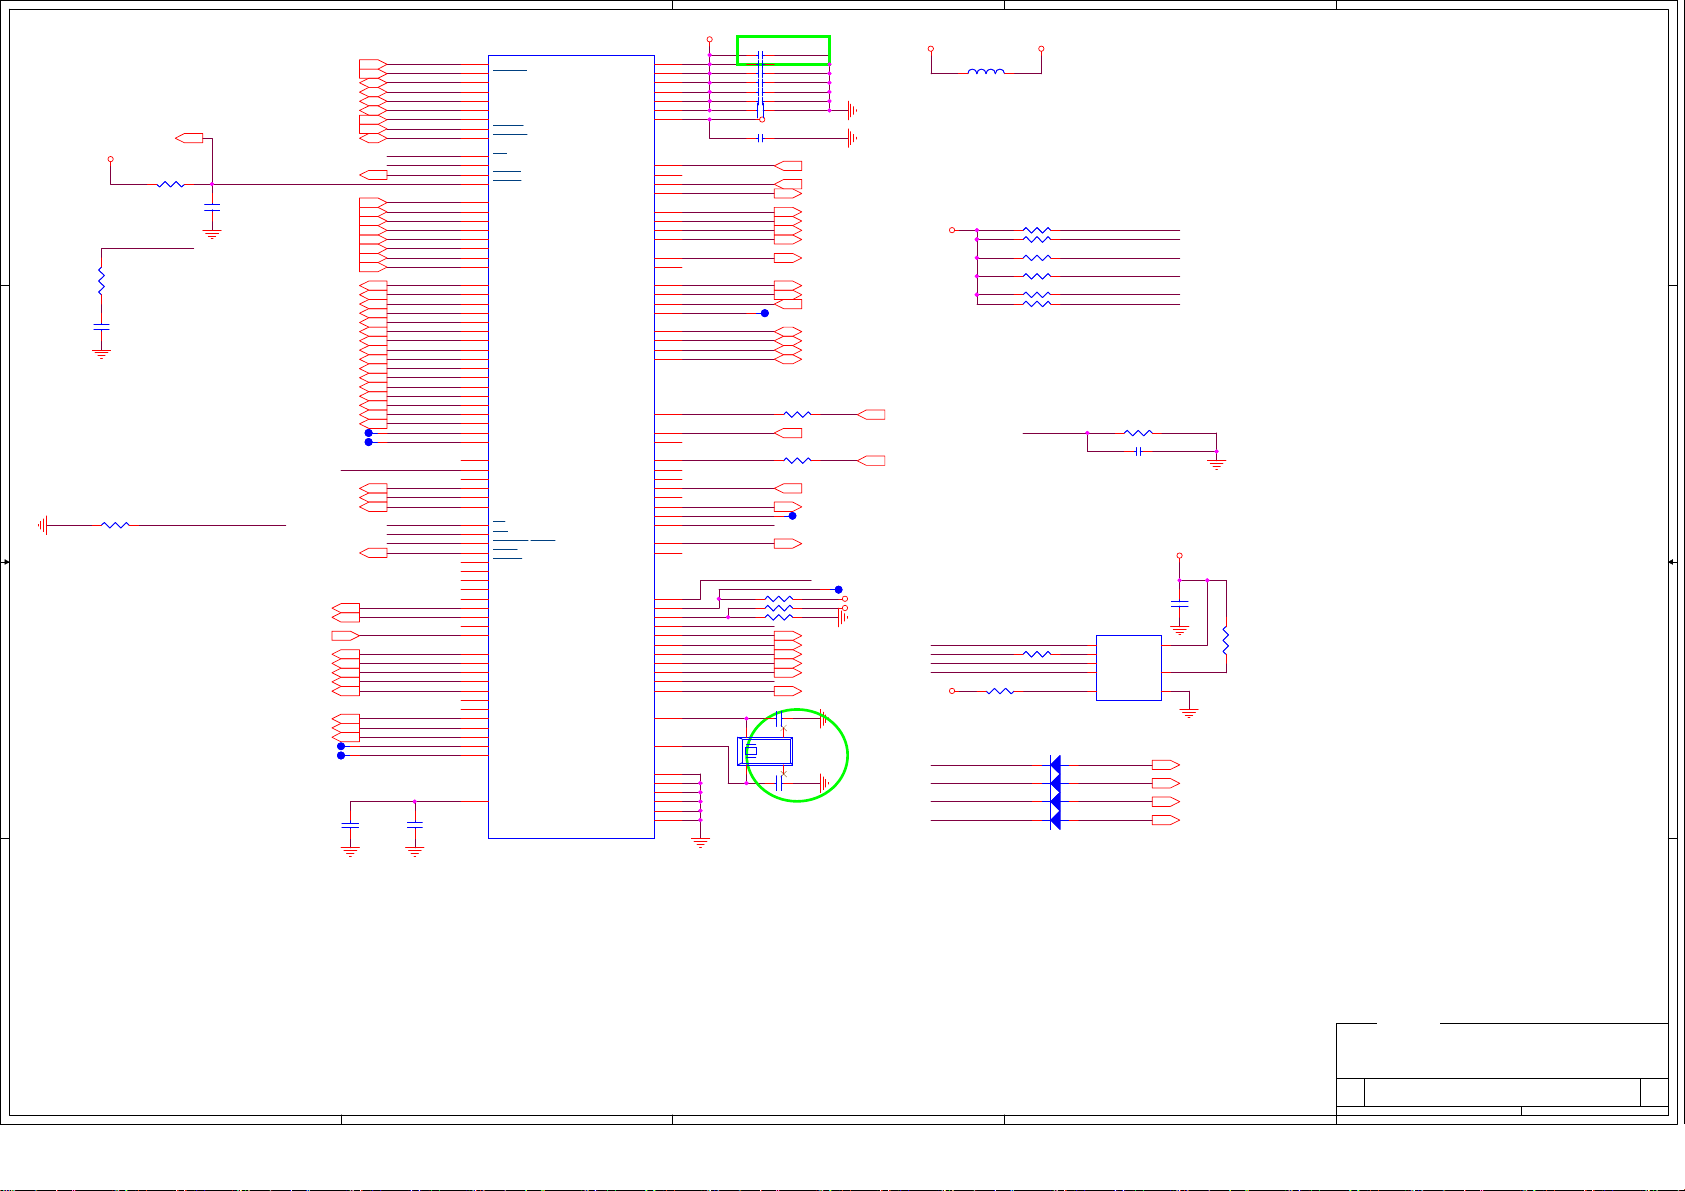
Task: Select the power terminal on the inductor's left
Action: click(x=931, y=48)
